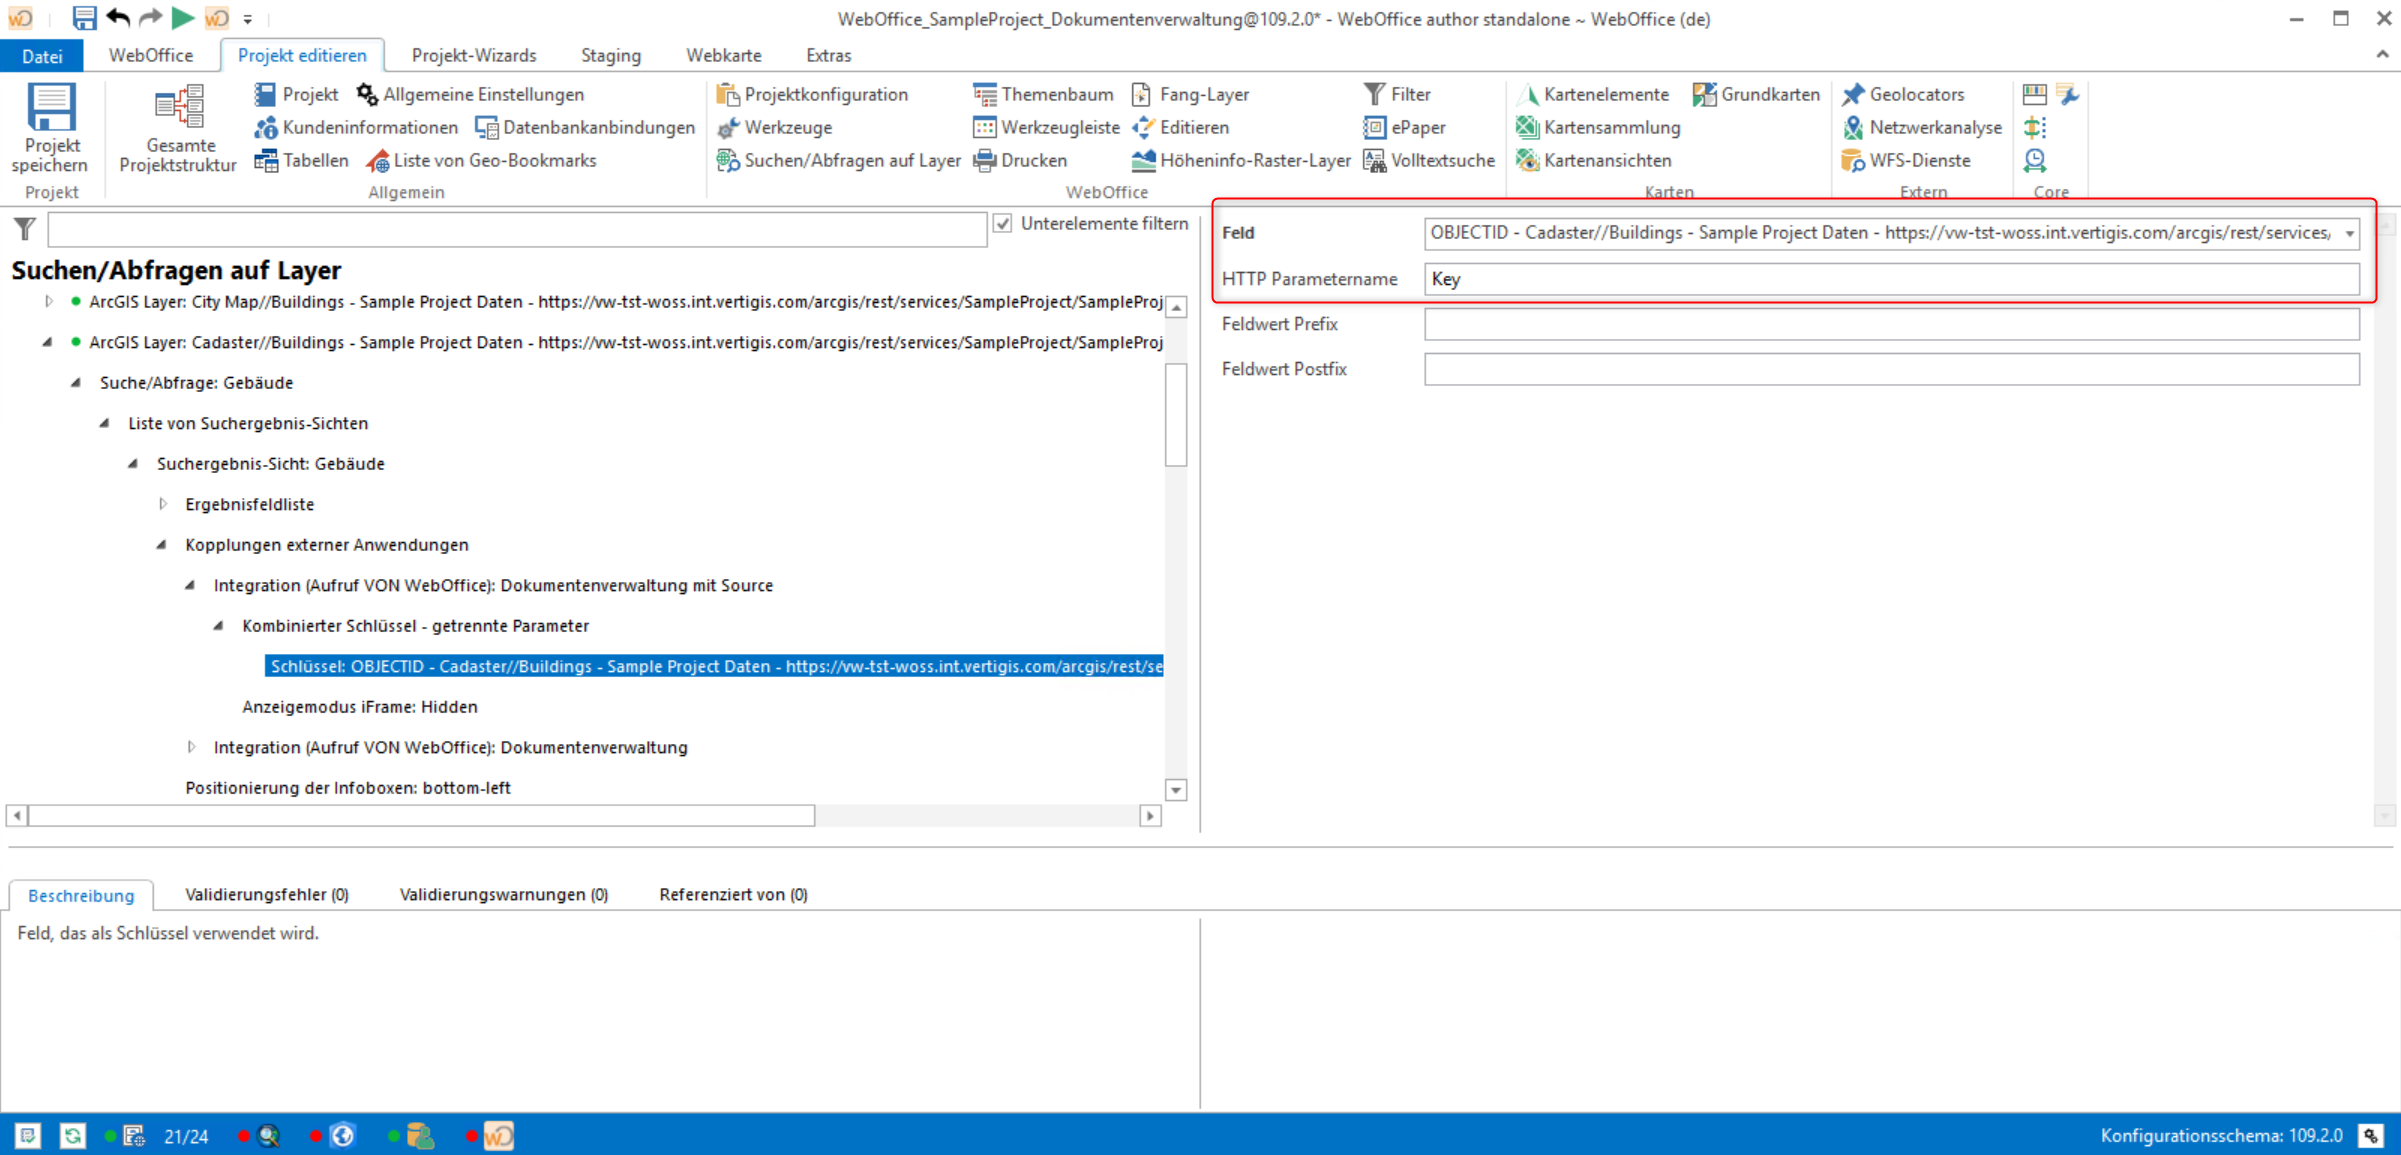Click the Redo arrow in quick access toolbar

(149, 17)
